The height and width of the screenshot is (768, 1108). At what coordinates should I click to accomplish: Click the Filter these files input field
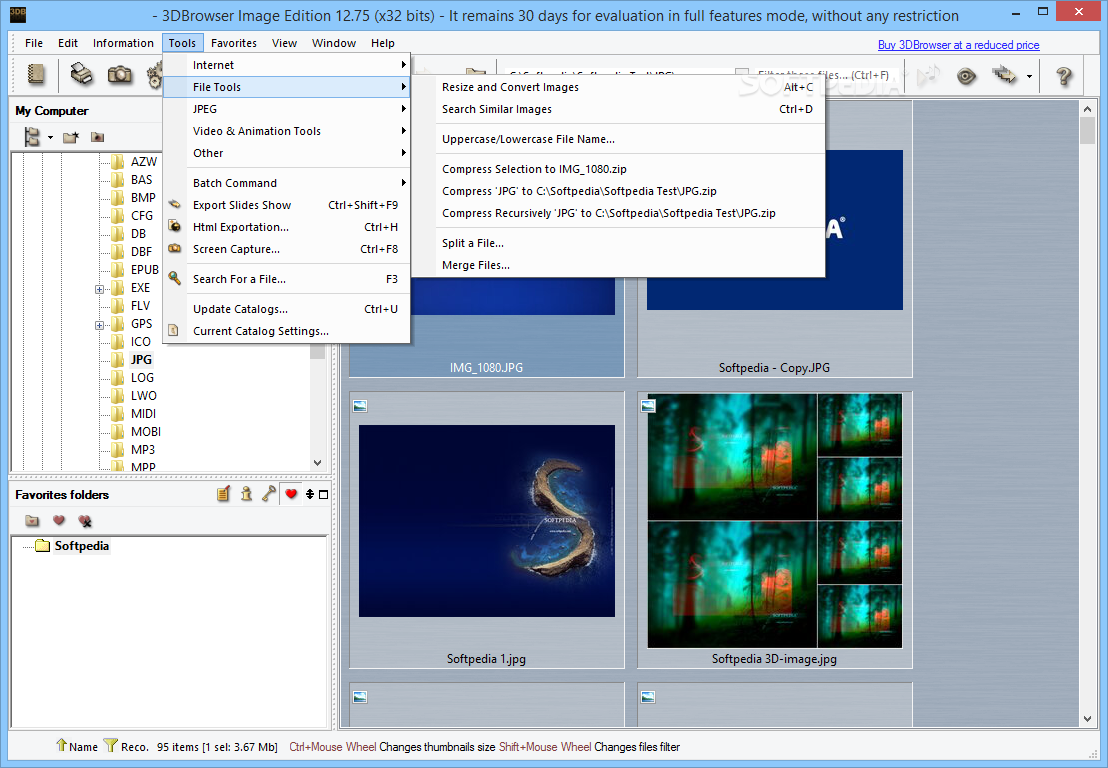(823, 74)
